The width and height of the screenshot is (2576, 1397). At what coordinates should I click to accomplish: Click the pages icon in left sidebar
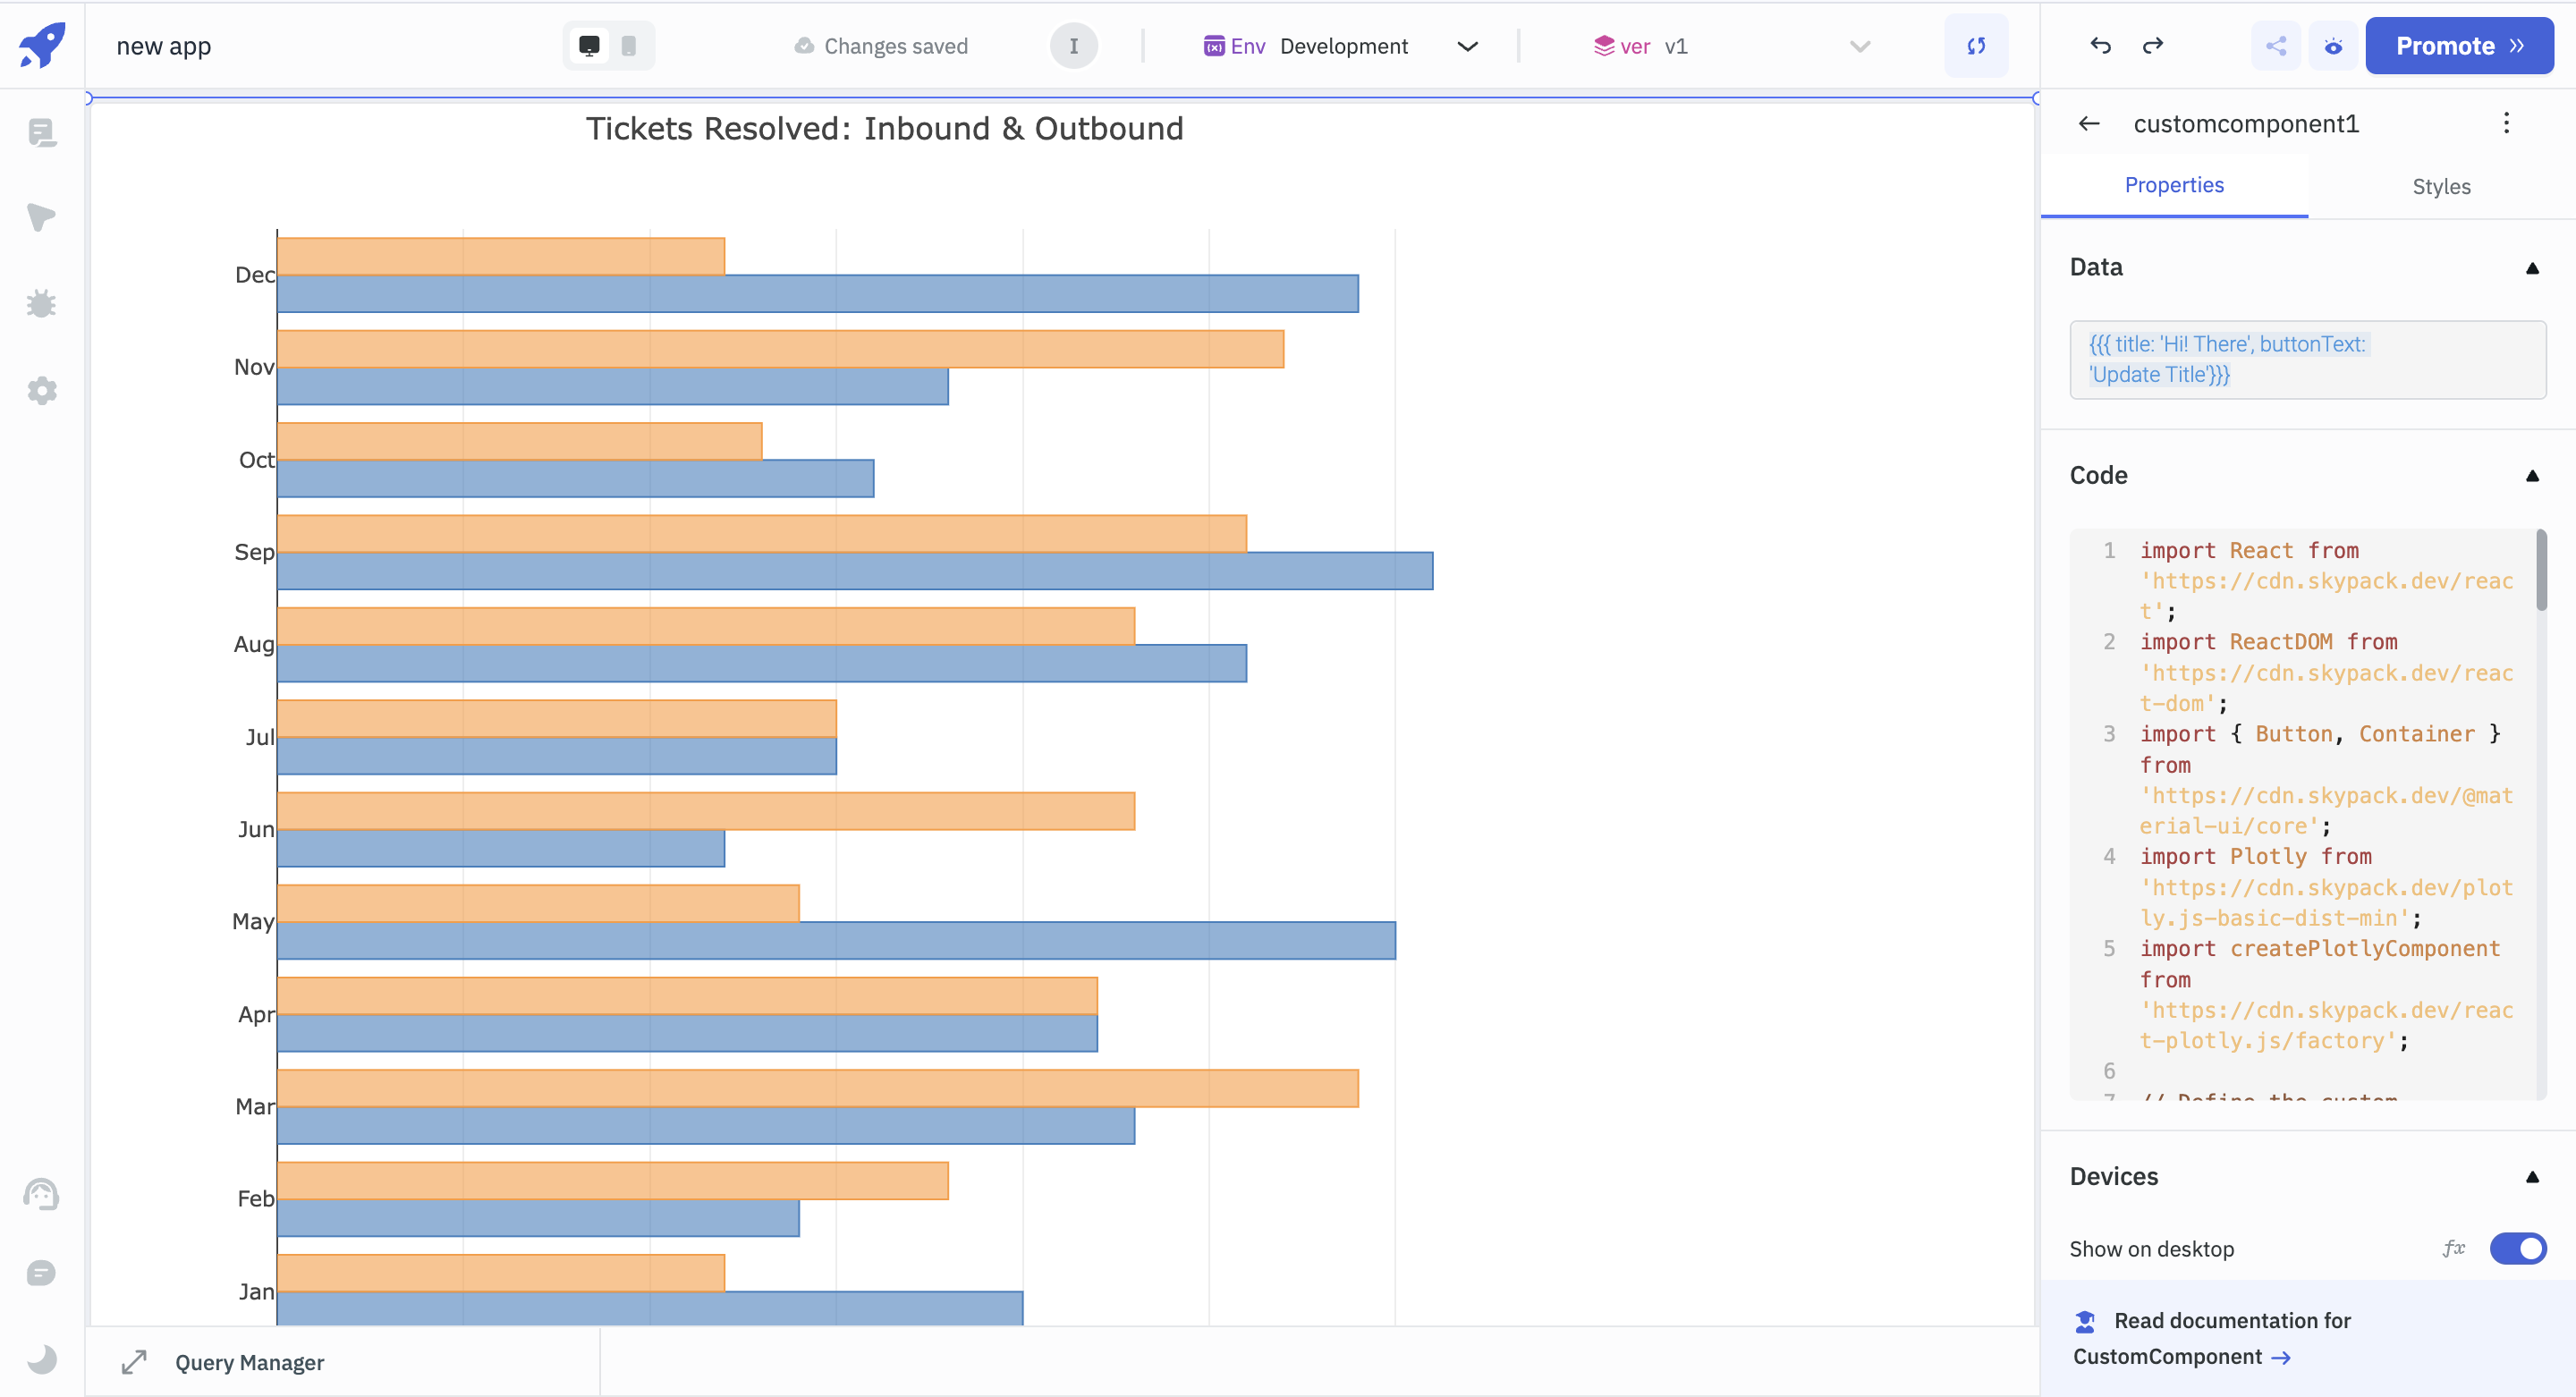pyautogui.click(x=41, y=133)
